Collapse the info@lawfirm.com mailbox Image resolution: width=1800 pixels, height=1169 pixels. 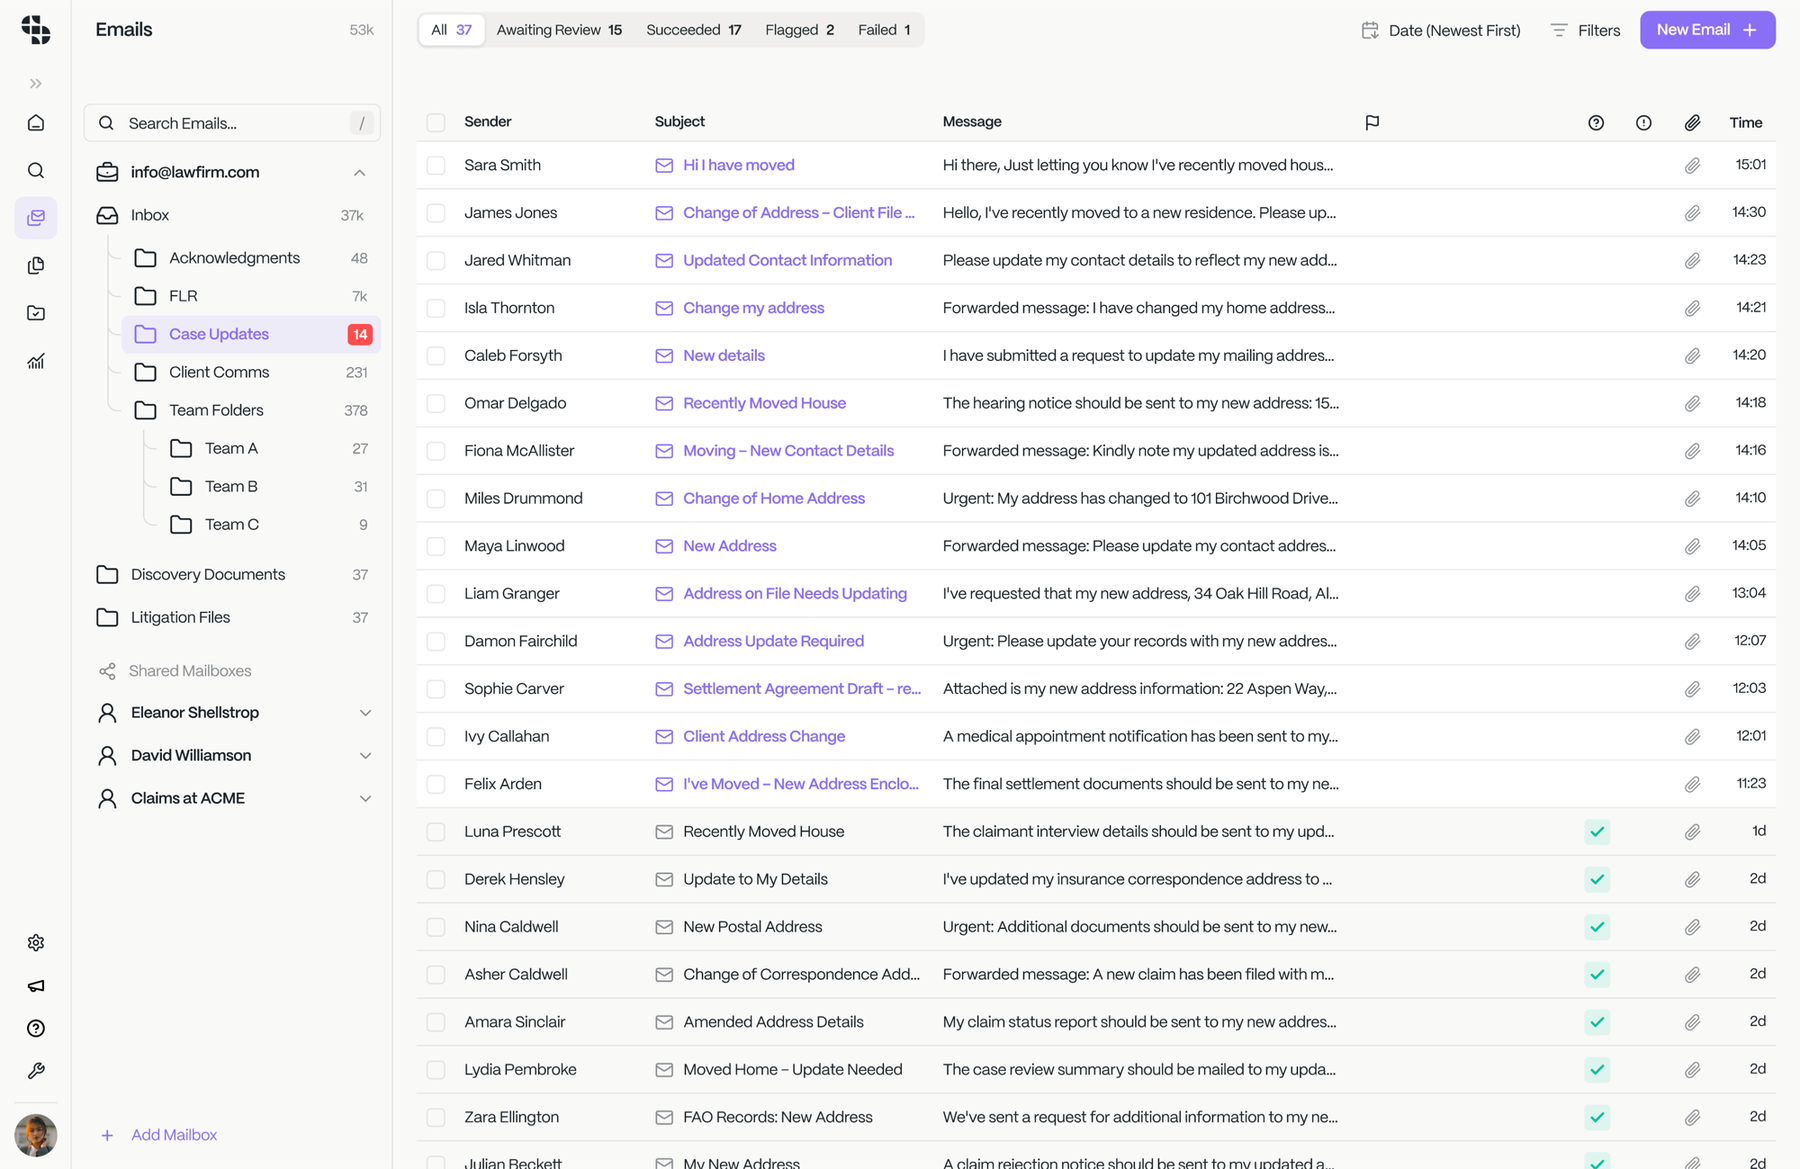[359, 173]
